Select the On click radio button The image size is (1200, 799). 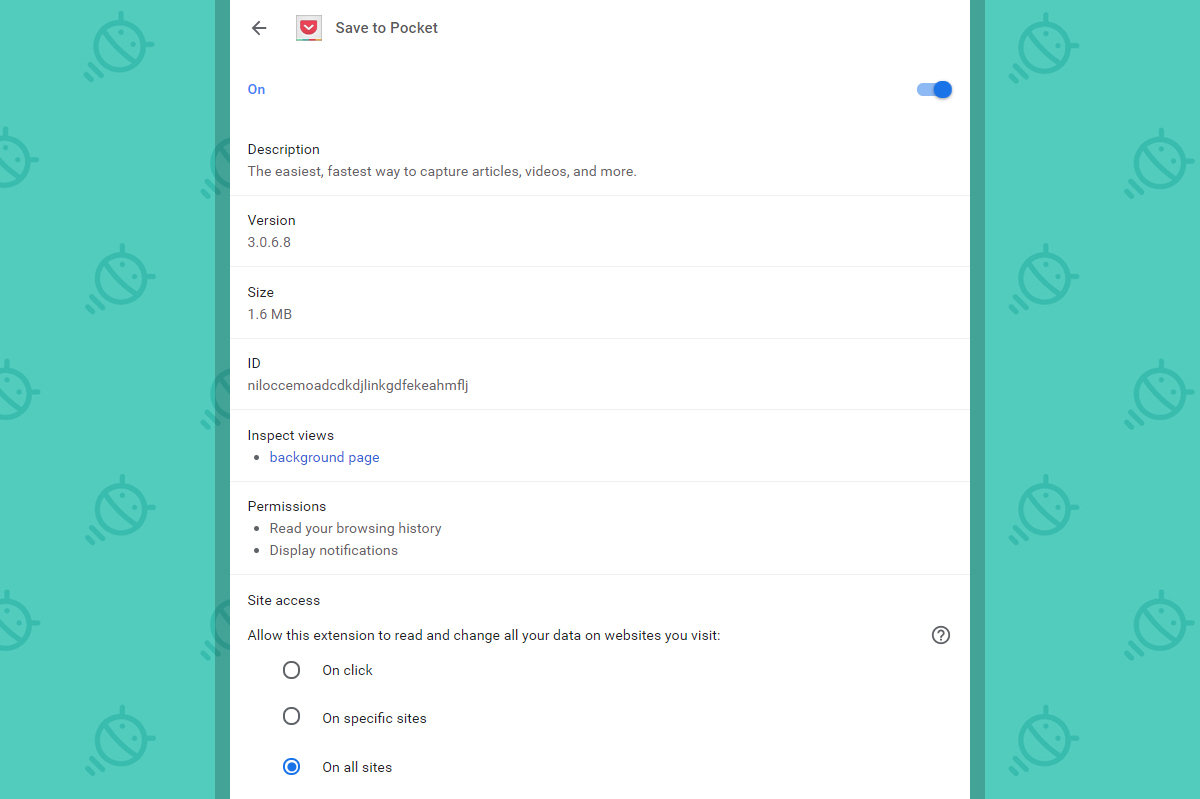291,670
